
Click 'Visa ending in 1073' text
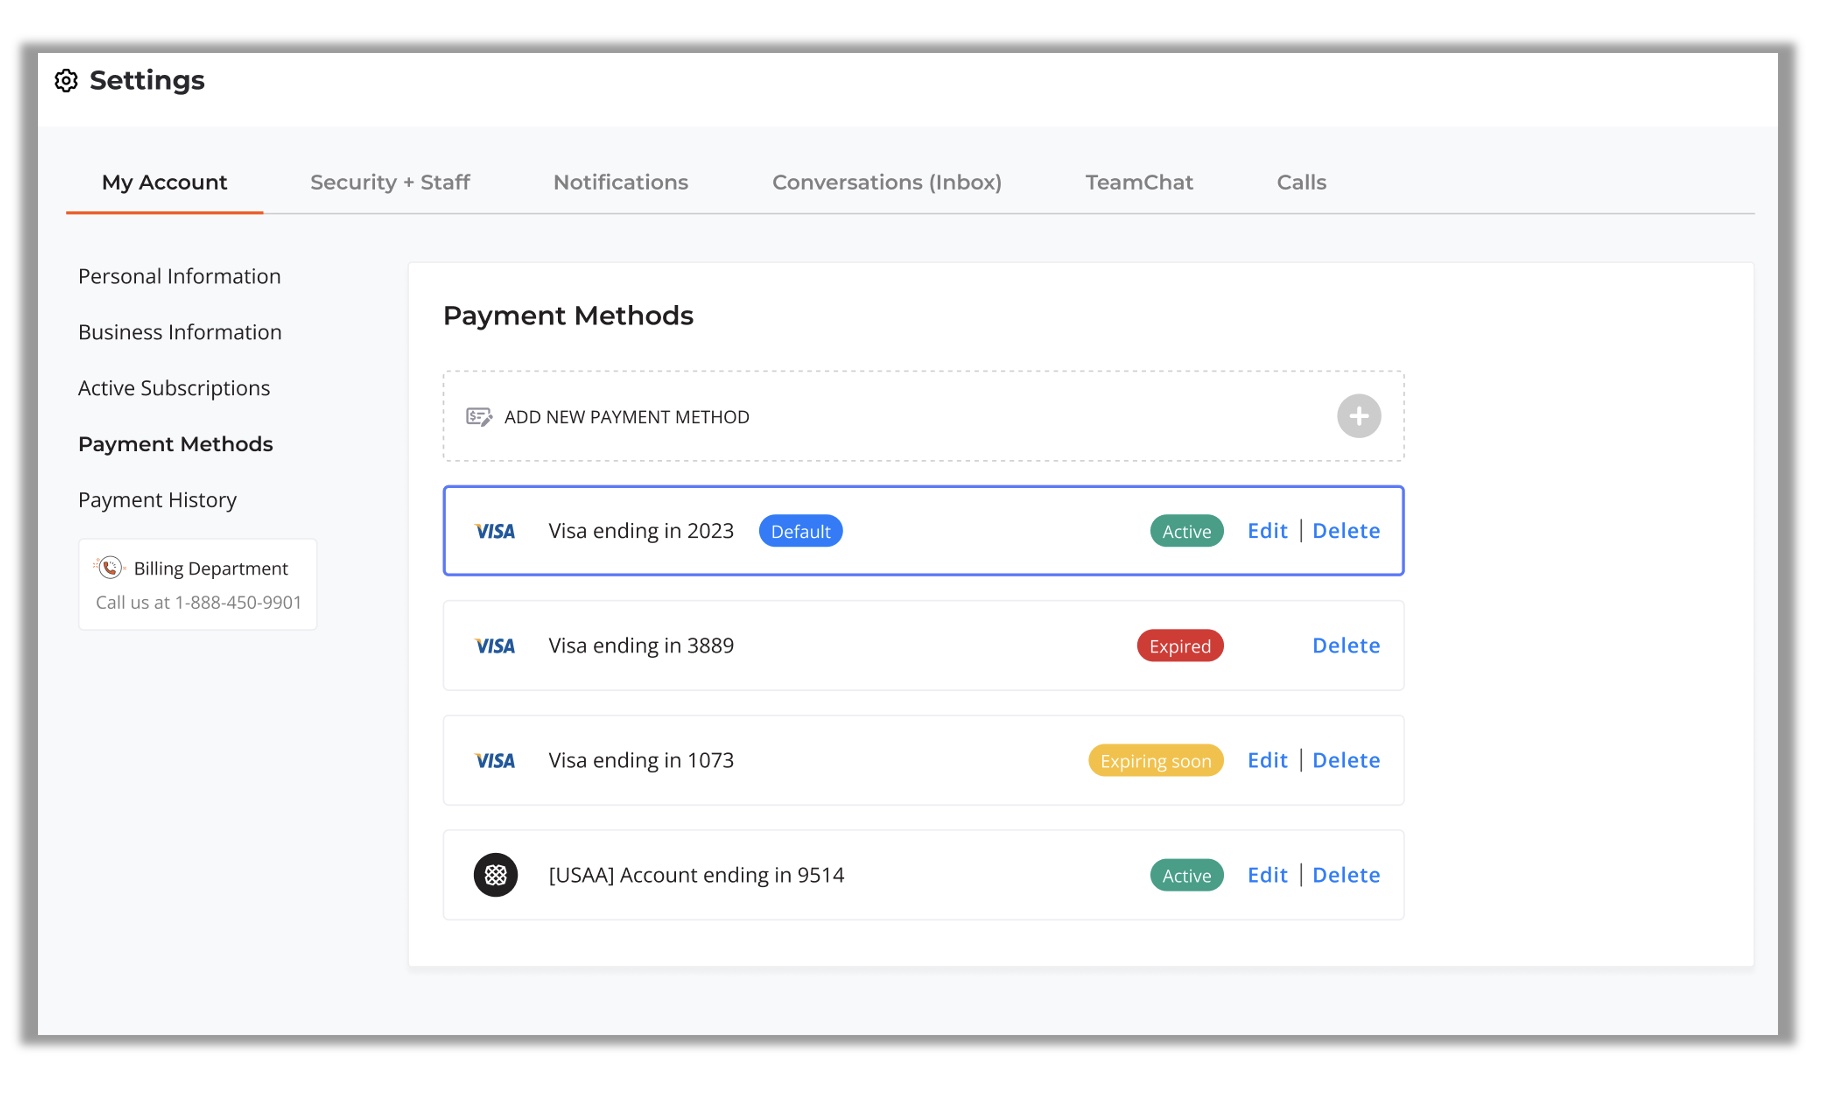(x=641, y=760)
